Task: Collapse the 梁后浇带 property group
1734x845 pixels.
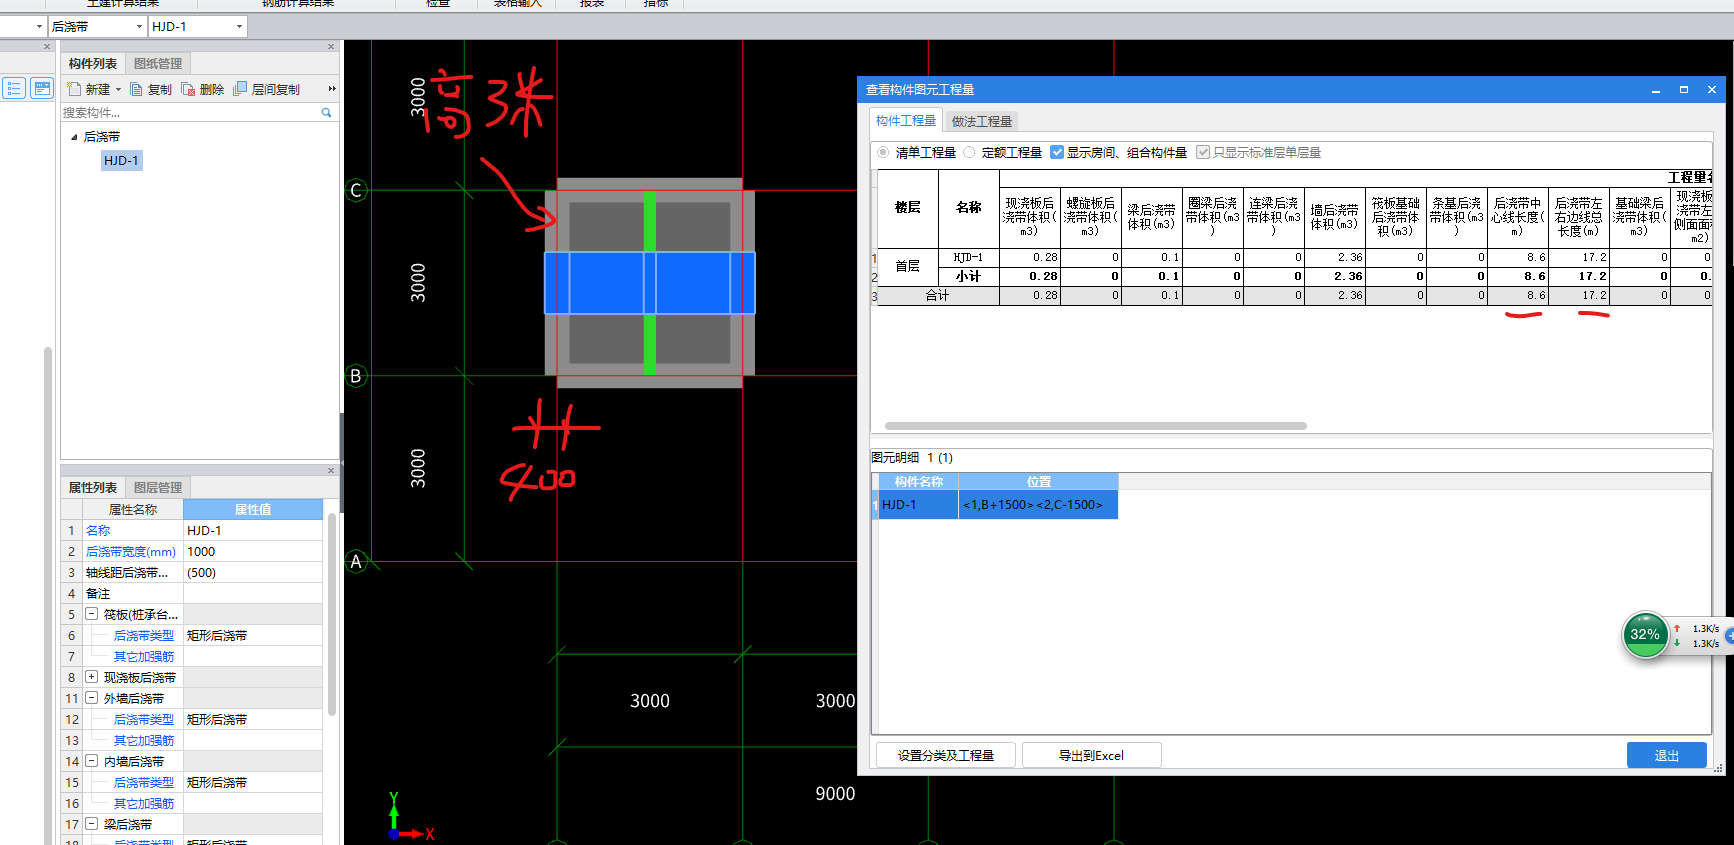Action: click(x=91, y=824)
